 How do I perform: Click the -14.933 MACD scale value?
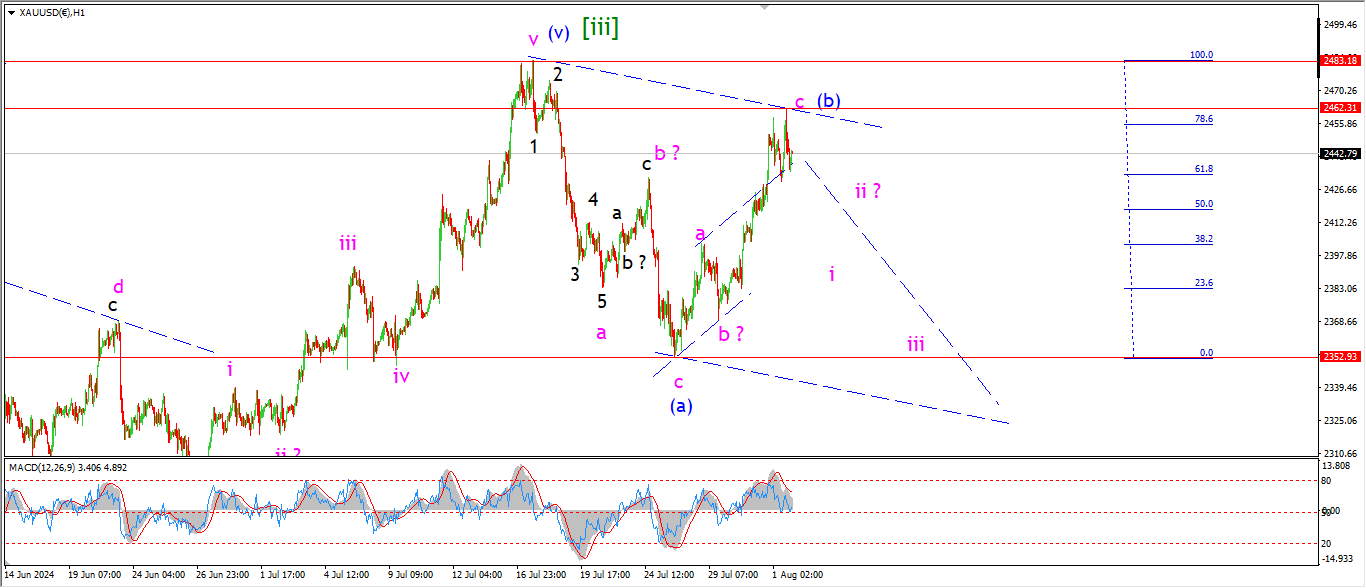[1338, 559]
